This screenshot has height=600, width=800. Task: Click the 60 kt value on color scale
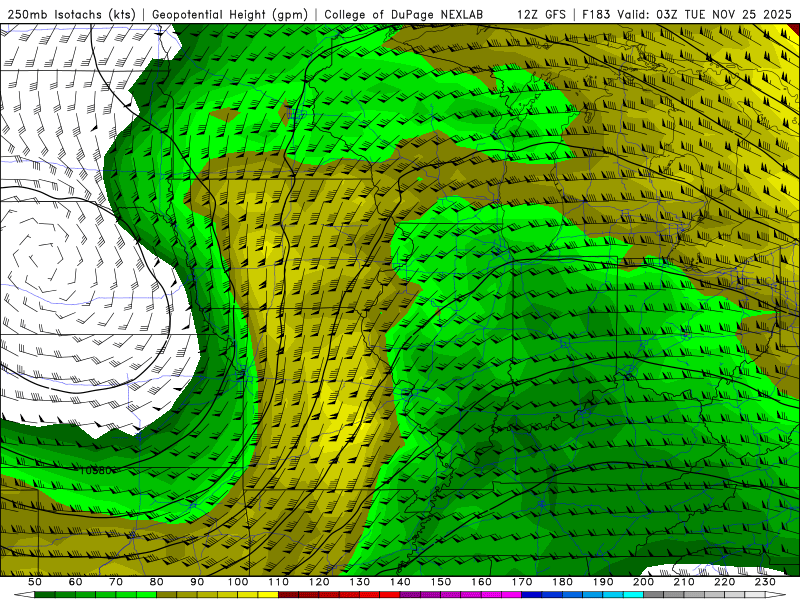(76, 582)
